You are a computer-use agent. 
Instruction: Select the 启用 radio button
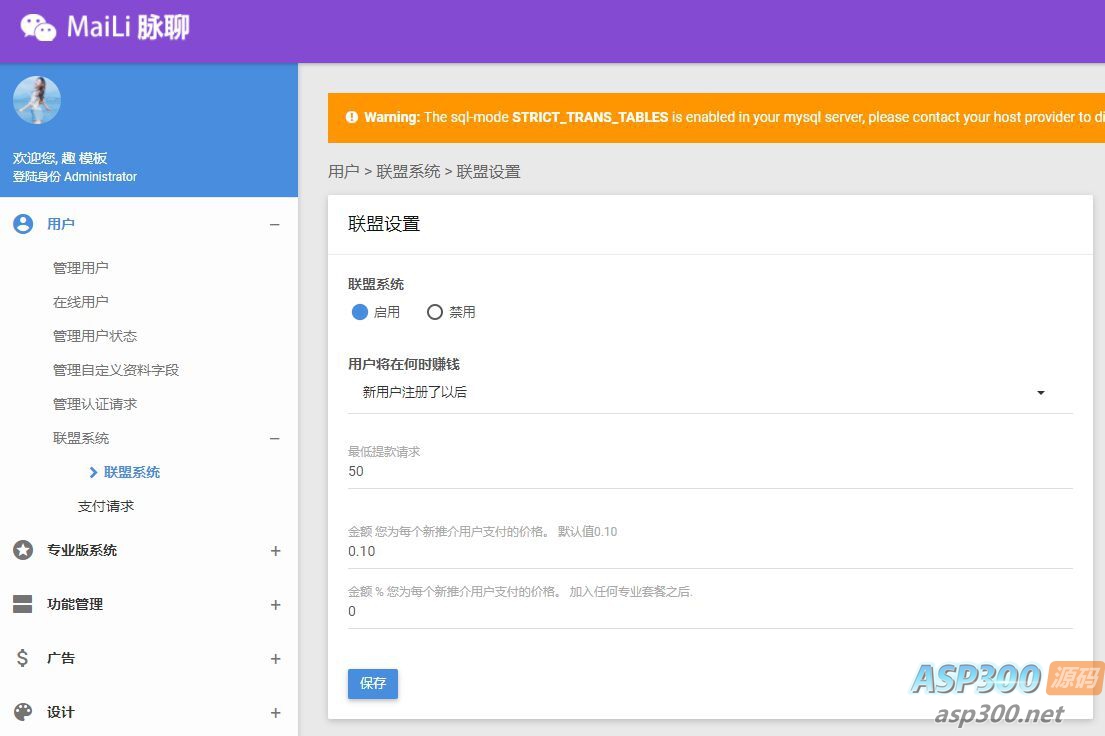pyautogui.click(x=360, y=312)
